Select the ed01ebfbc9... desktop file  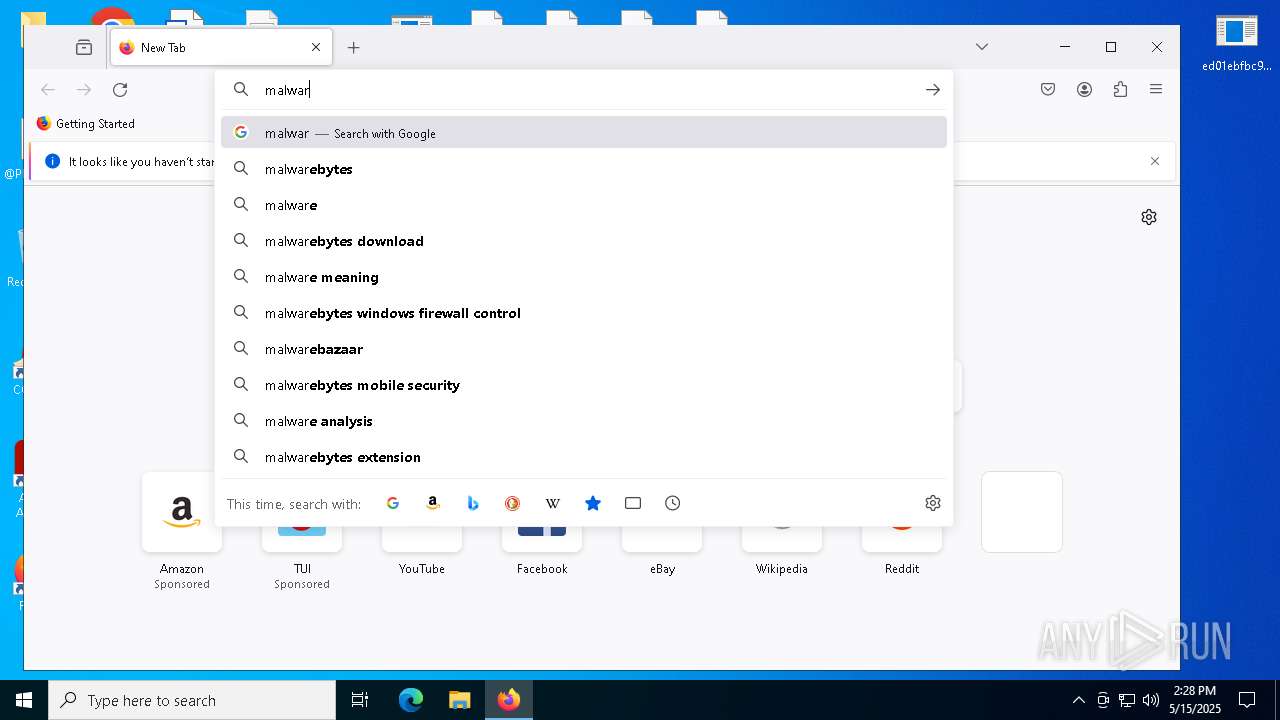tap(1237, 44)
